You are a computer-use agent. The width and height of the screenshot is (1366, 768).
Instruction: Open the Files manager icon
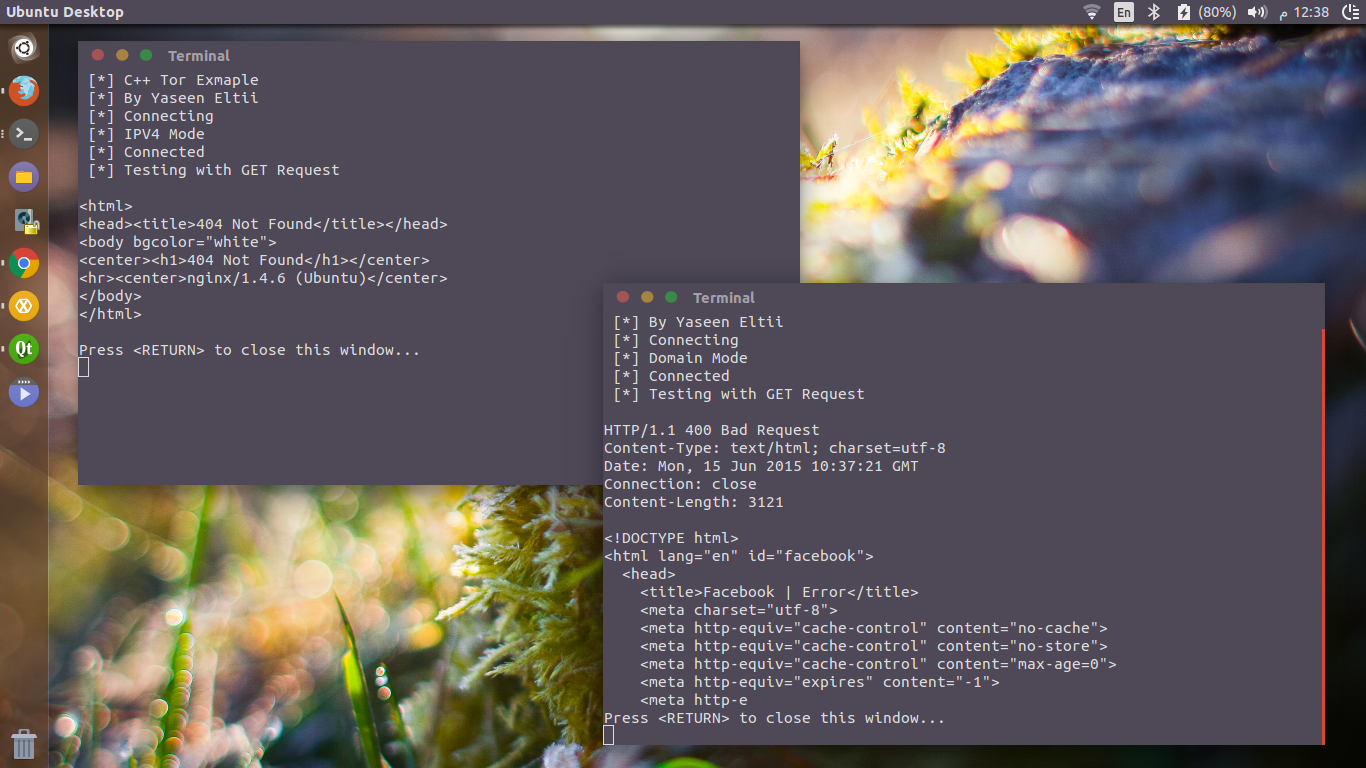[x=24, y=177]
